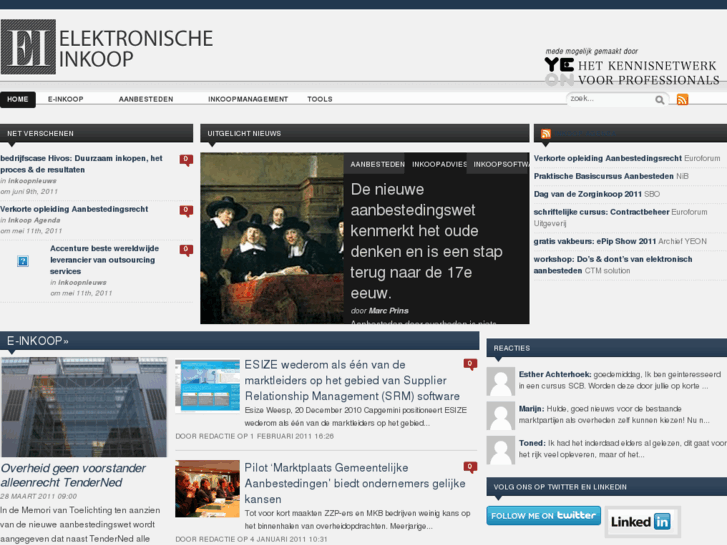
Task: Open Inkoopnieuws category under Hivos article
Action: 32,181
